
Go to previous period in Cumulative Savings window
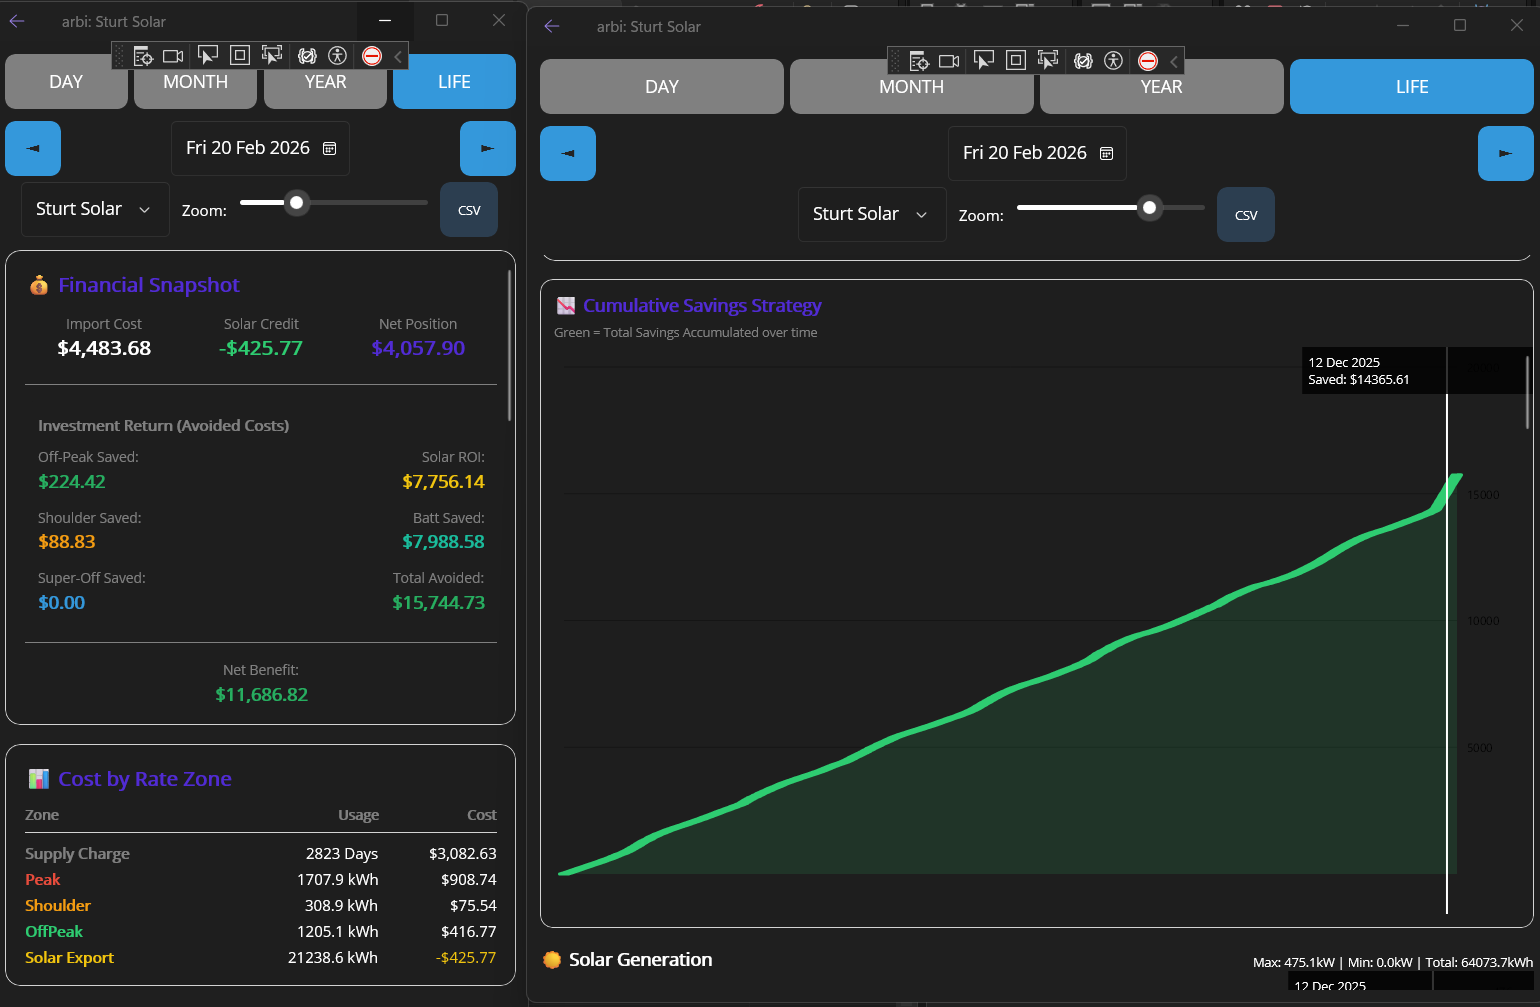tap(568, 153)
